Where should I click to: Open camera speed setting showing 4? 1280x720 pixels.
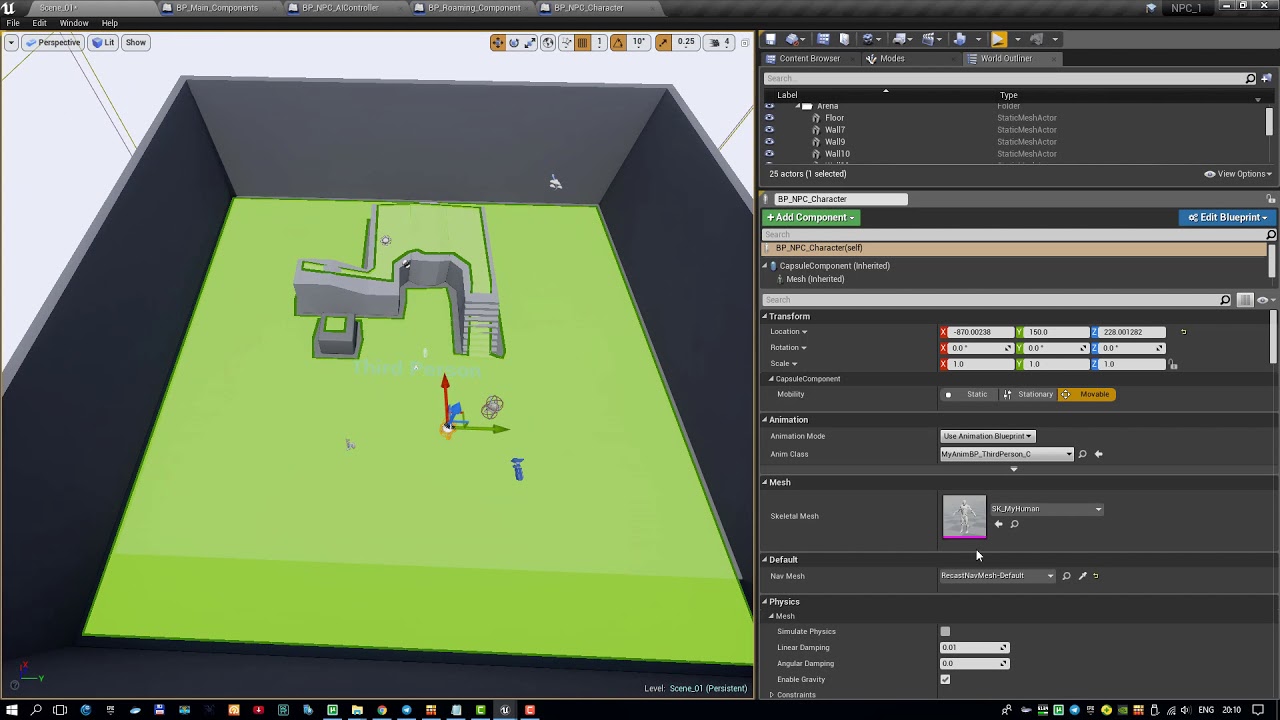720,42
